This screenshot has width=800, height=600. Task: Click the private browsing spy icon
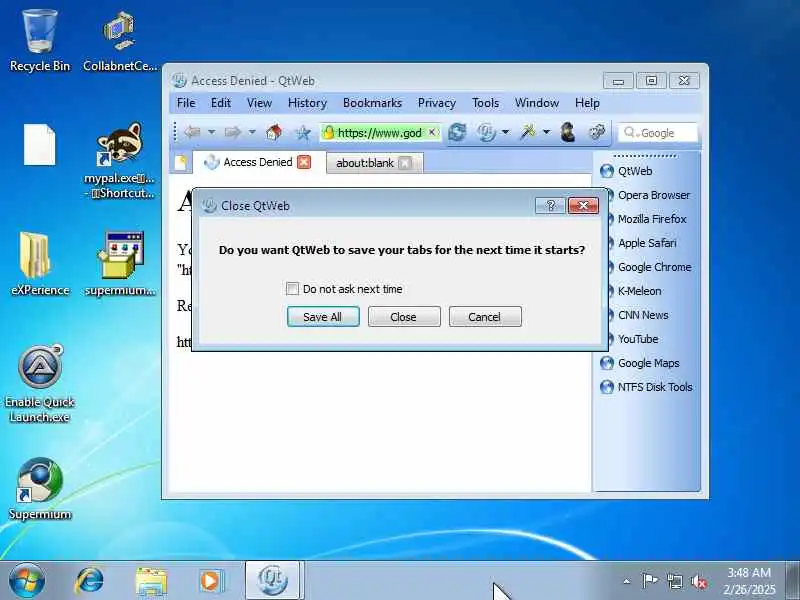(x=568, y=132)
